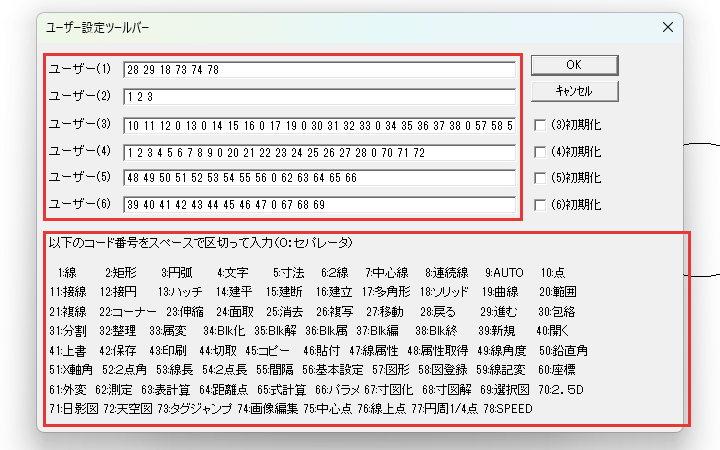Click the code entry 5:寸法
Viewport: 720px width, 450px height.
click(x=288, y=273)
